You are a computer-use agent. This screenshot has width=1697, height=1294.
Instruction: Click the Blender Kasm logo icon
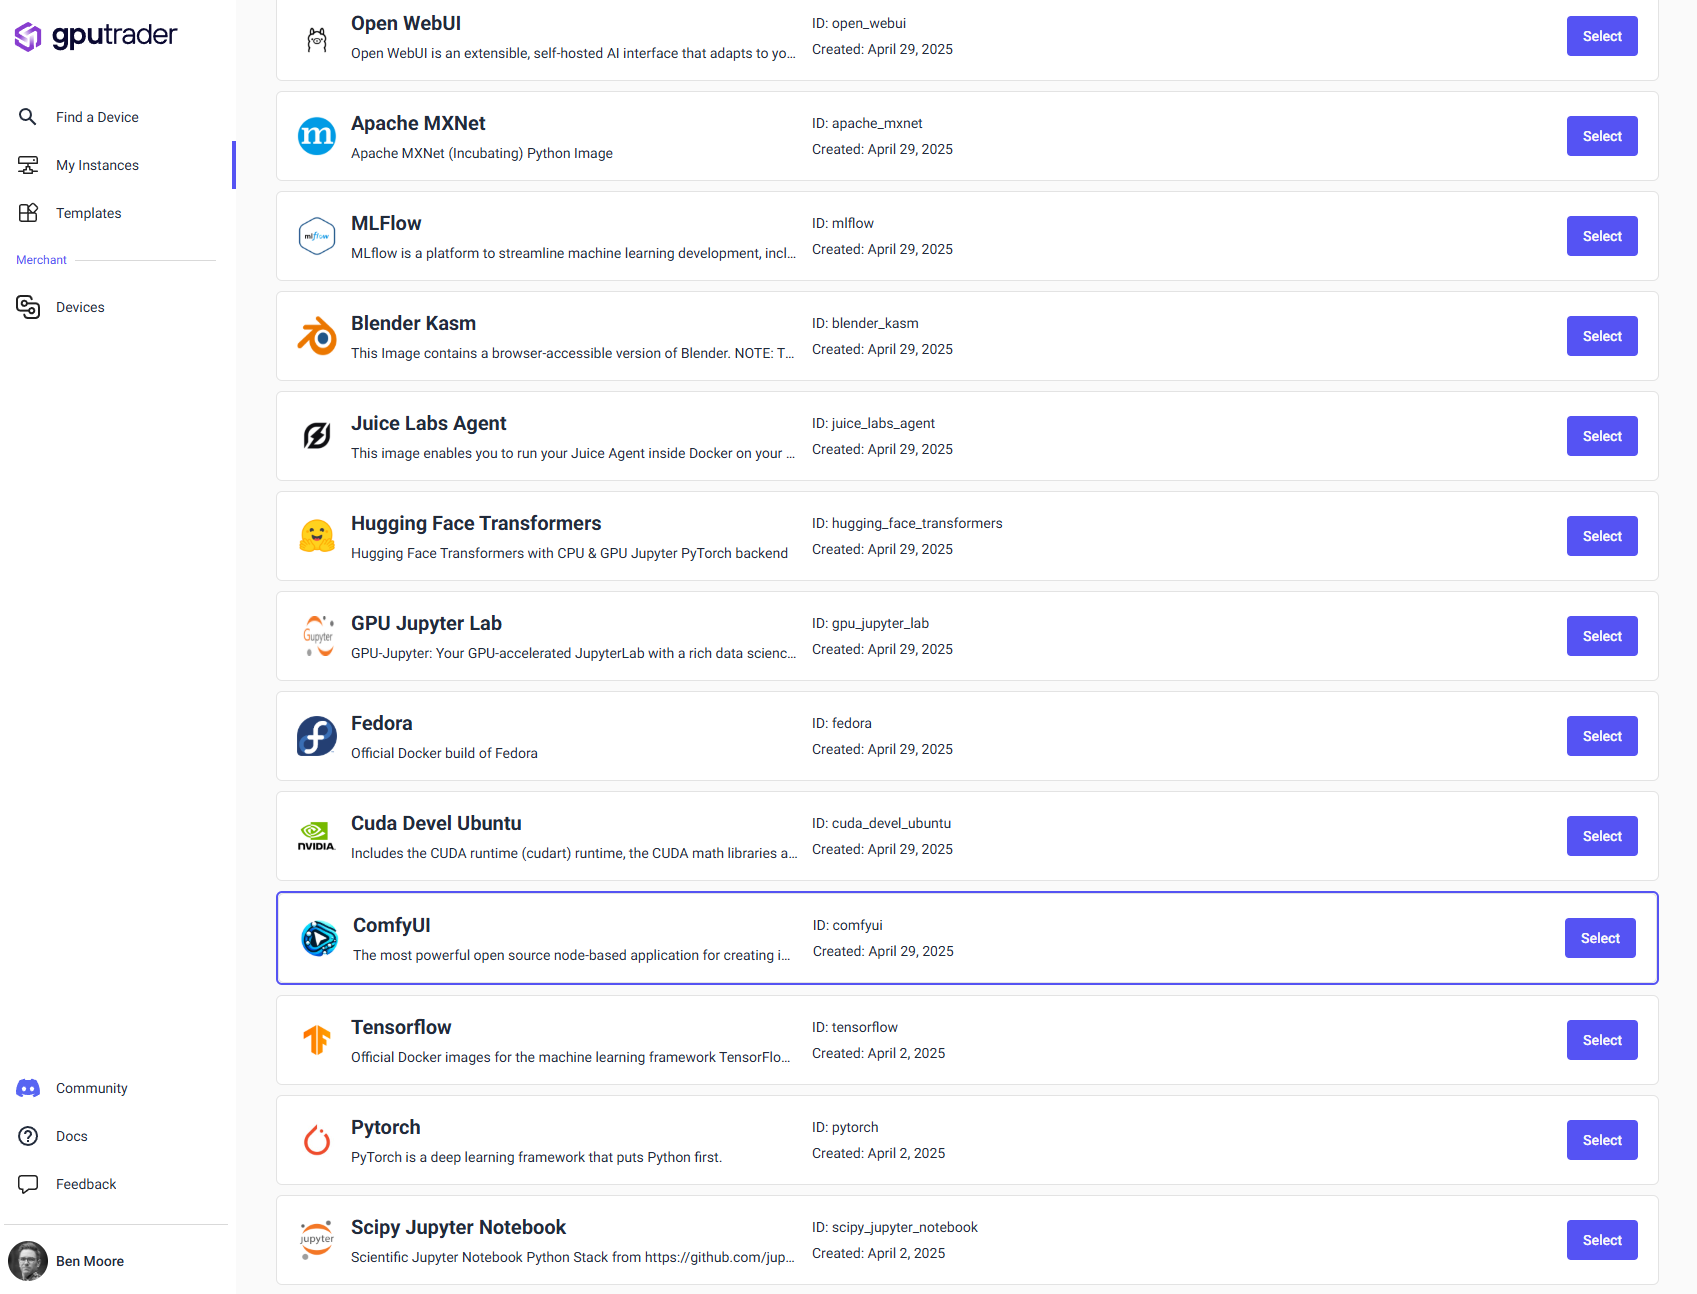click(317, 336)
